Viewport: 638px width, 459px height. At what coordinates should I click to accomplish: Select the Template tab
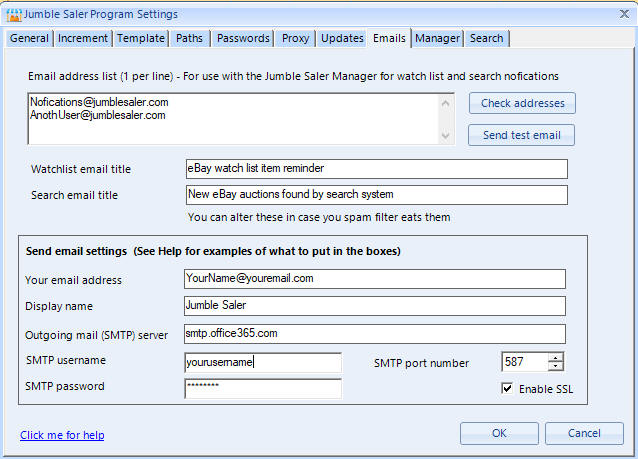(141, 38)
